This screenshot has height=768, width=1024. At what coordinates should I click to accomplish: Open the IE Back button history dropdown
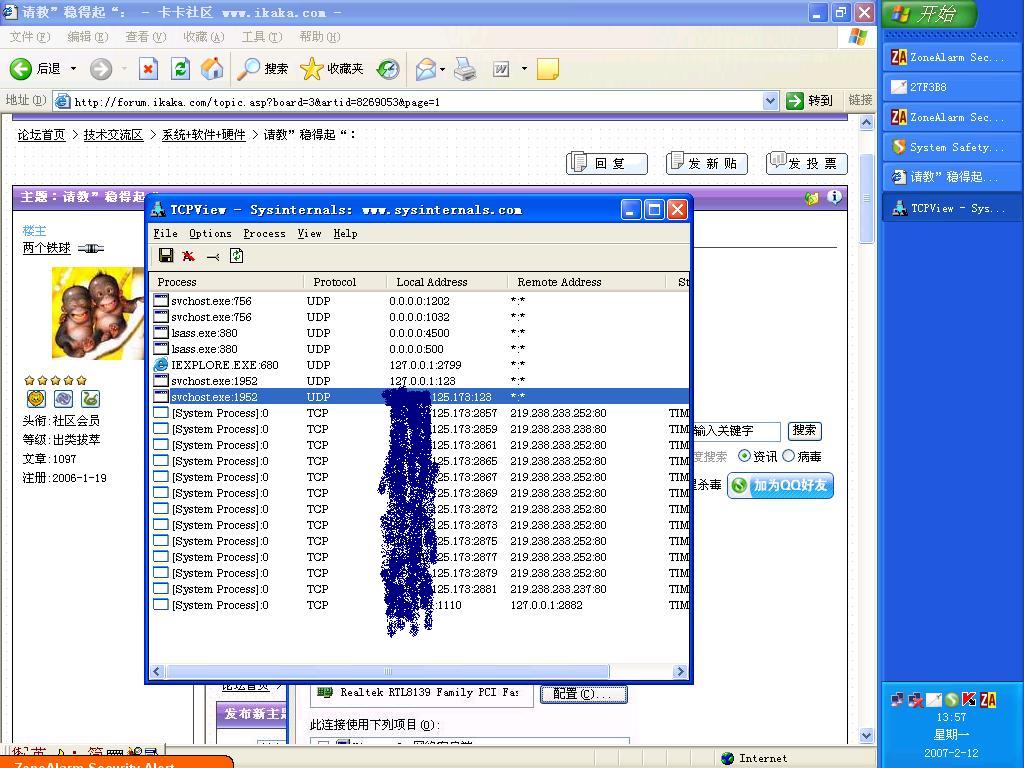point(73,69)
